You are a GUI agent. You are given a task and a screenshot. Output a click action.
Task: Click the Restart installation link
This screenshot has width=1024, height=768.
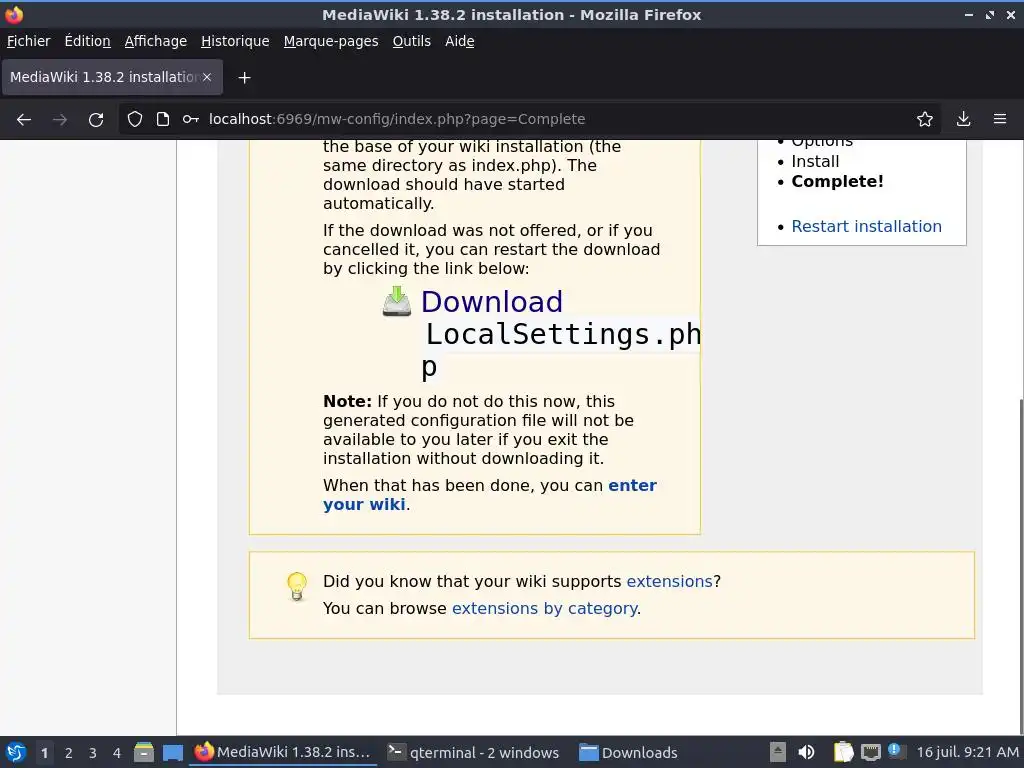867,227
